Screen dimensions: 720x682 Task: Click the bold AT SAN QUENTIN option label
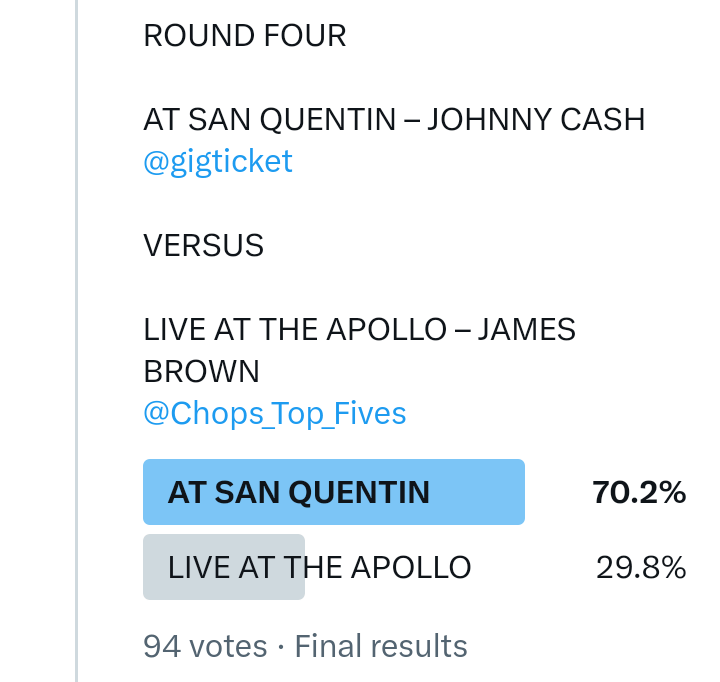click(x=298, y=492)
